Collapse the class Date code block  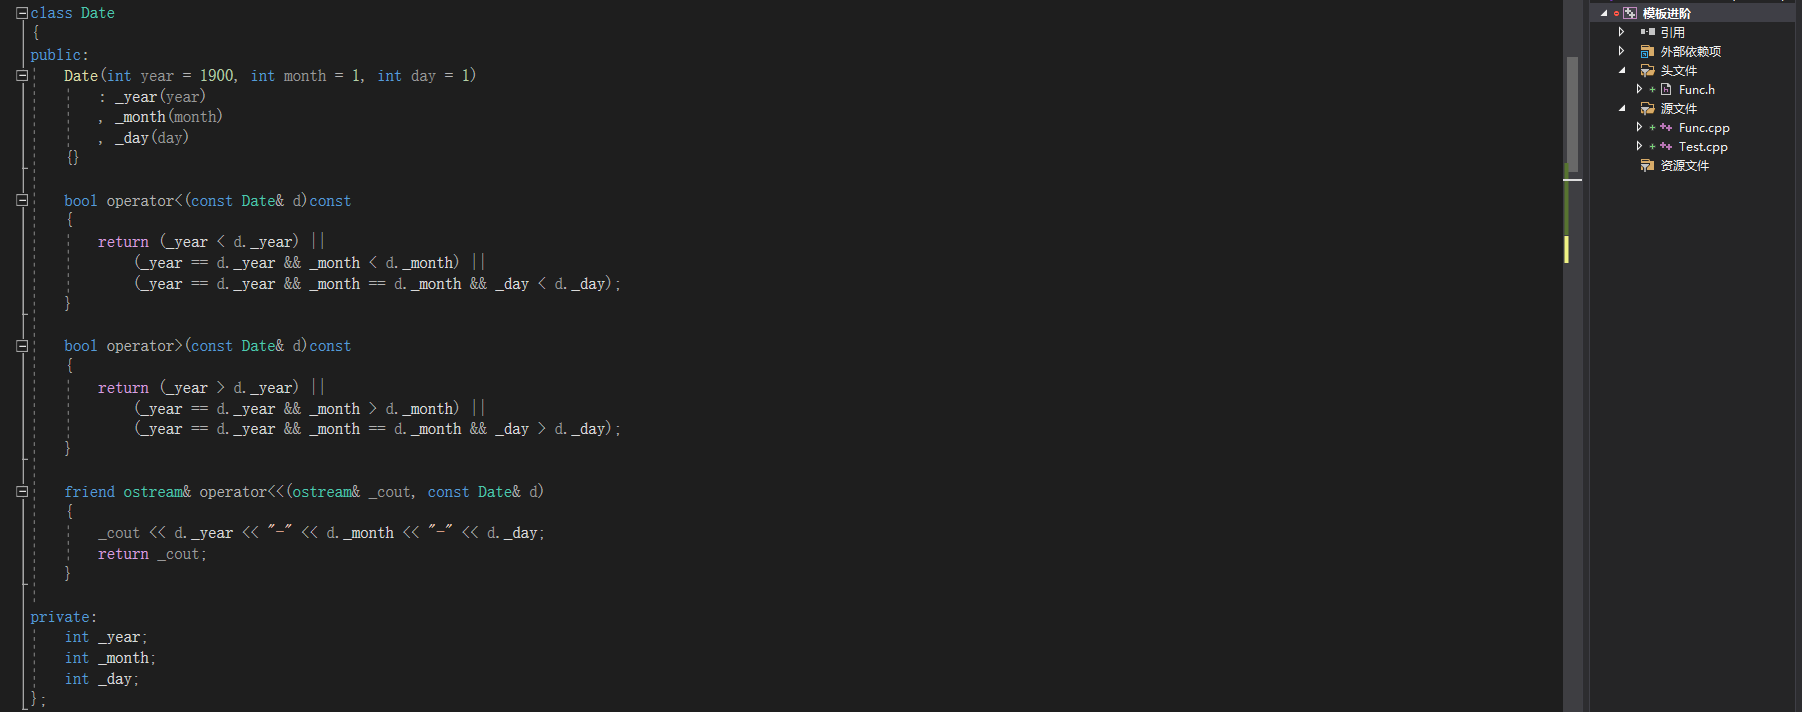click(x=22, y=13)
